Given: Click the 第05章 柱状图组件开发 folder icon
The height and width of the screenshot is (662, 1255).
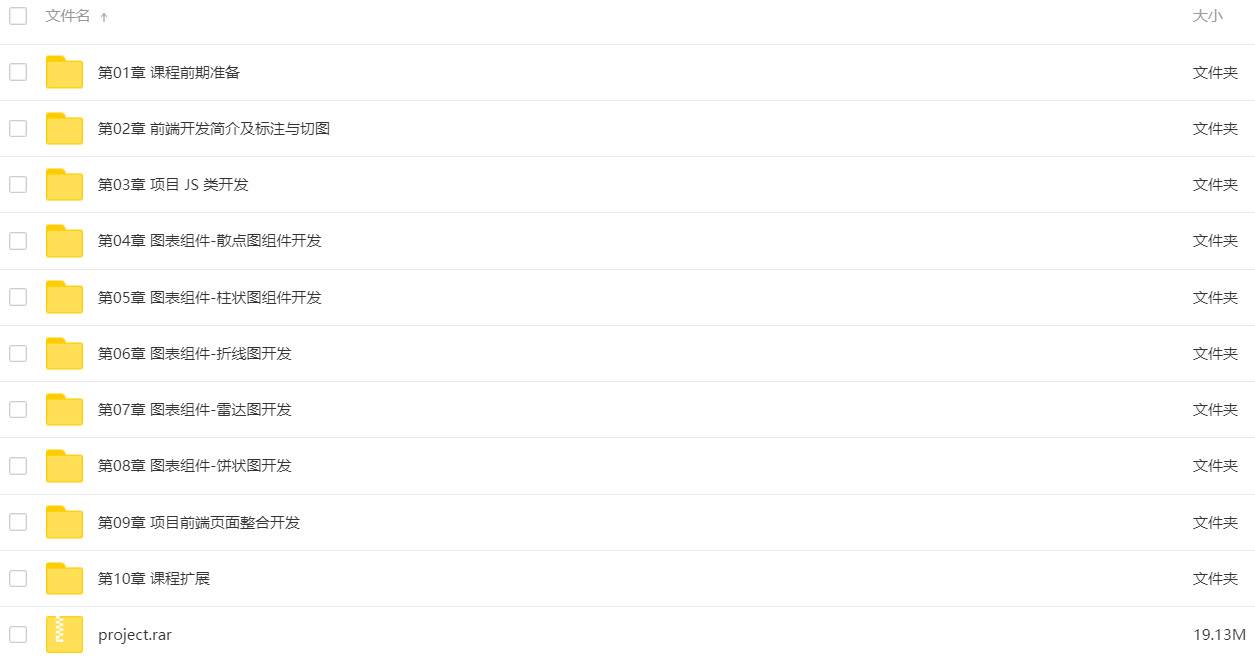Looking at the screenshot, I should click(64, 297).
